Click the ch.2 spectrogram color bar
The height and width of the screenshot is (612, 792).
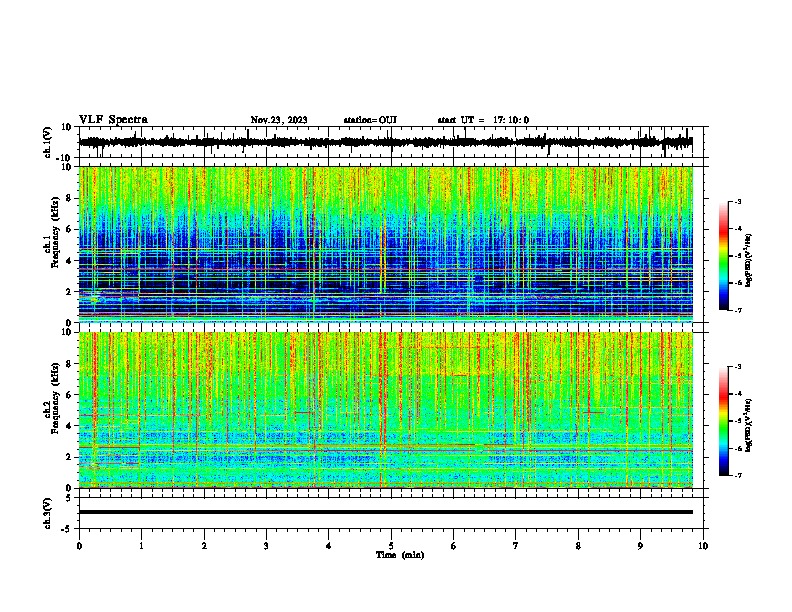pos(724,421)
